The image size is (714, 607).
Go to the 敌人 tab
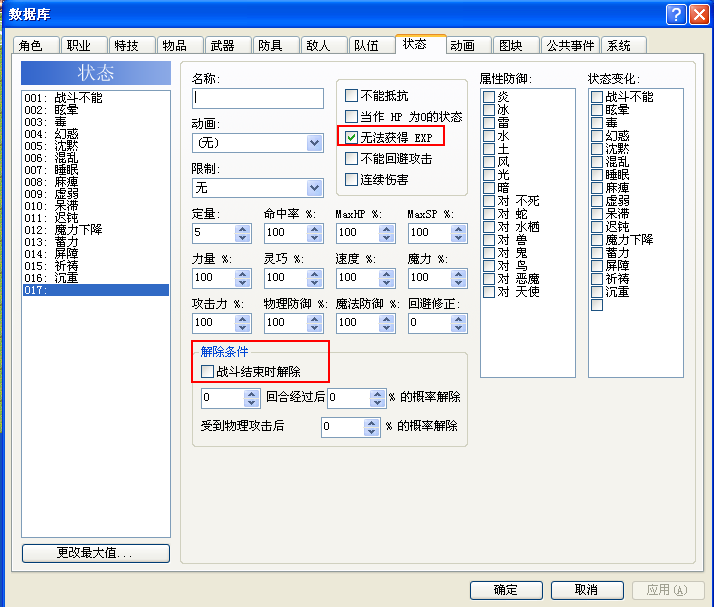[323, 46]
